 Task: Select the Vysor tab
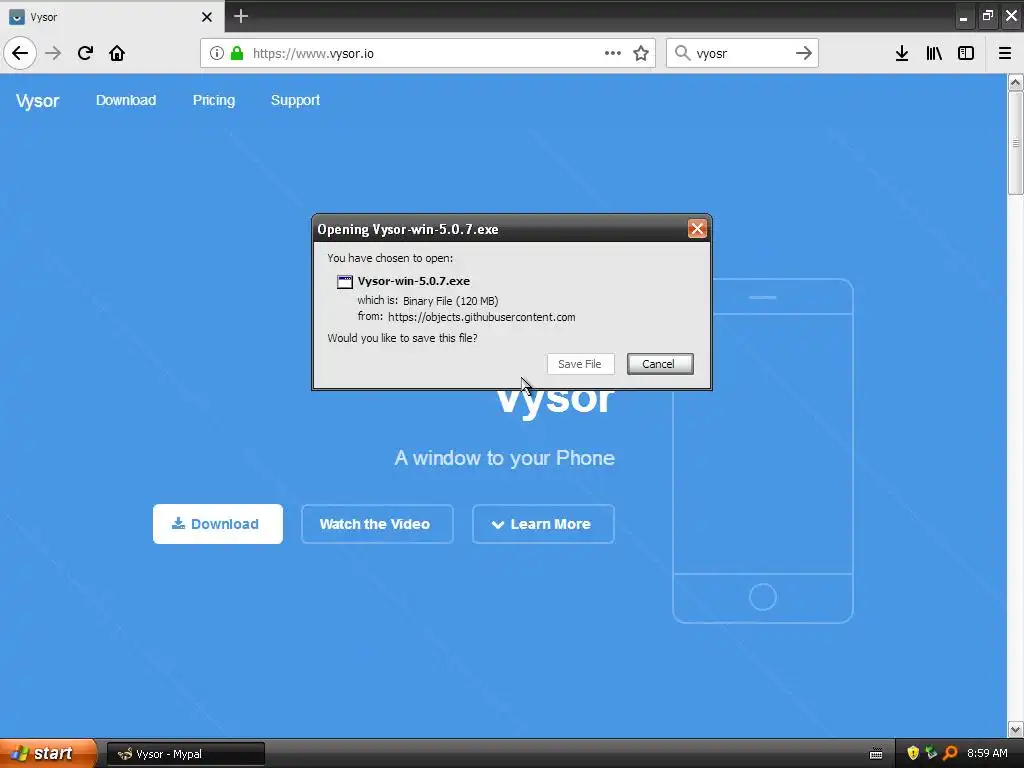112,17
